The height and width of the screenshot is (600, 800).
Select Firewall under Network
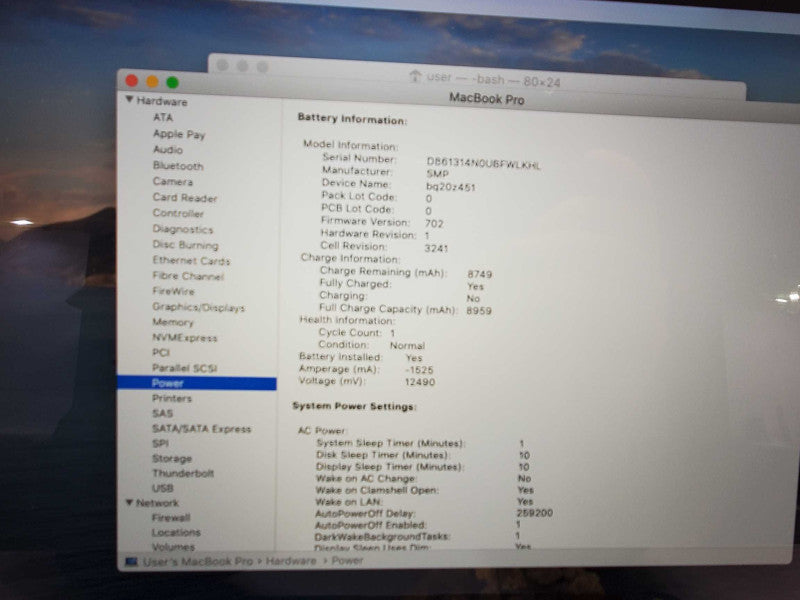(x=171, y=517)
